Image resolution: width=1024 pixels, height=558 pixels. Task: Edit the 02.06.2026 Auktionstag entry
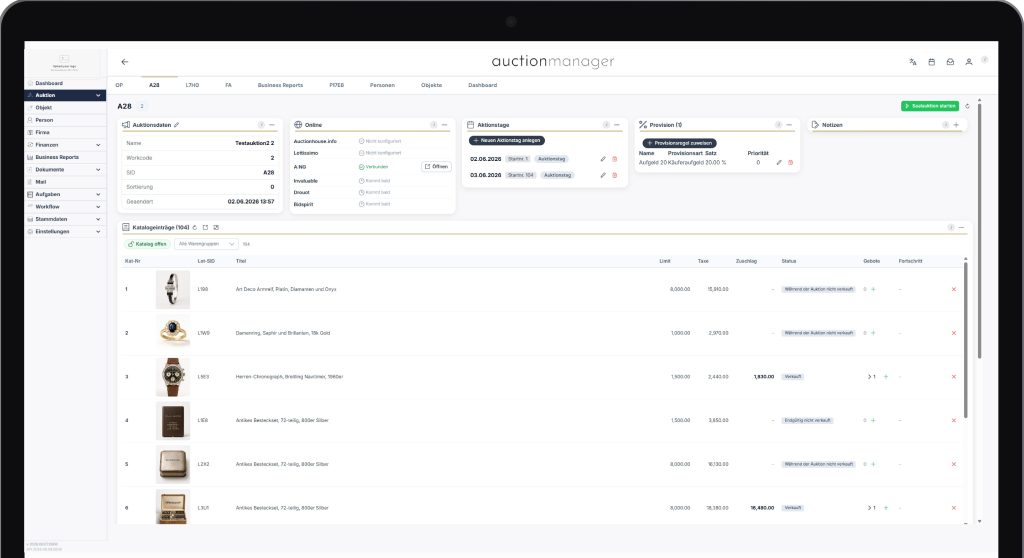point(603,159)
